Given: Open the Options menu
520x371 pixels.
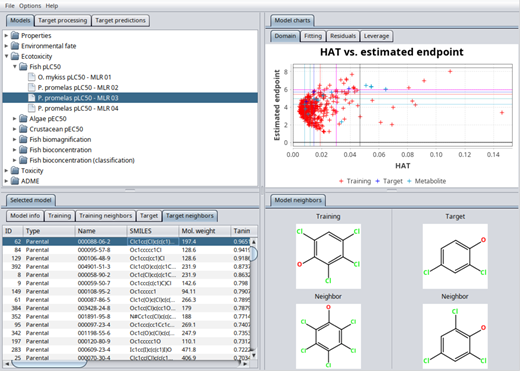Looking at the screenshot, I should click(30, 6).
